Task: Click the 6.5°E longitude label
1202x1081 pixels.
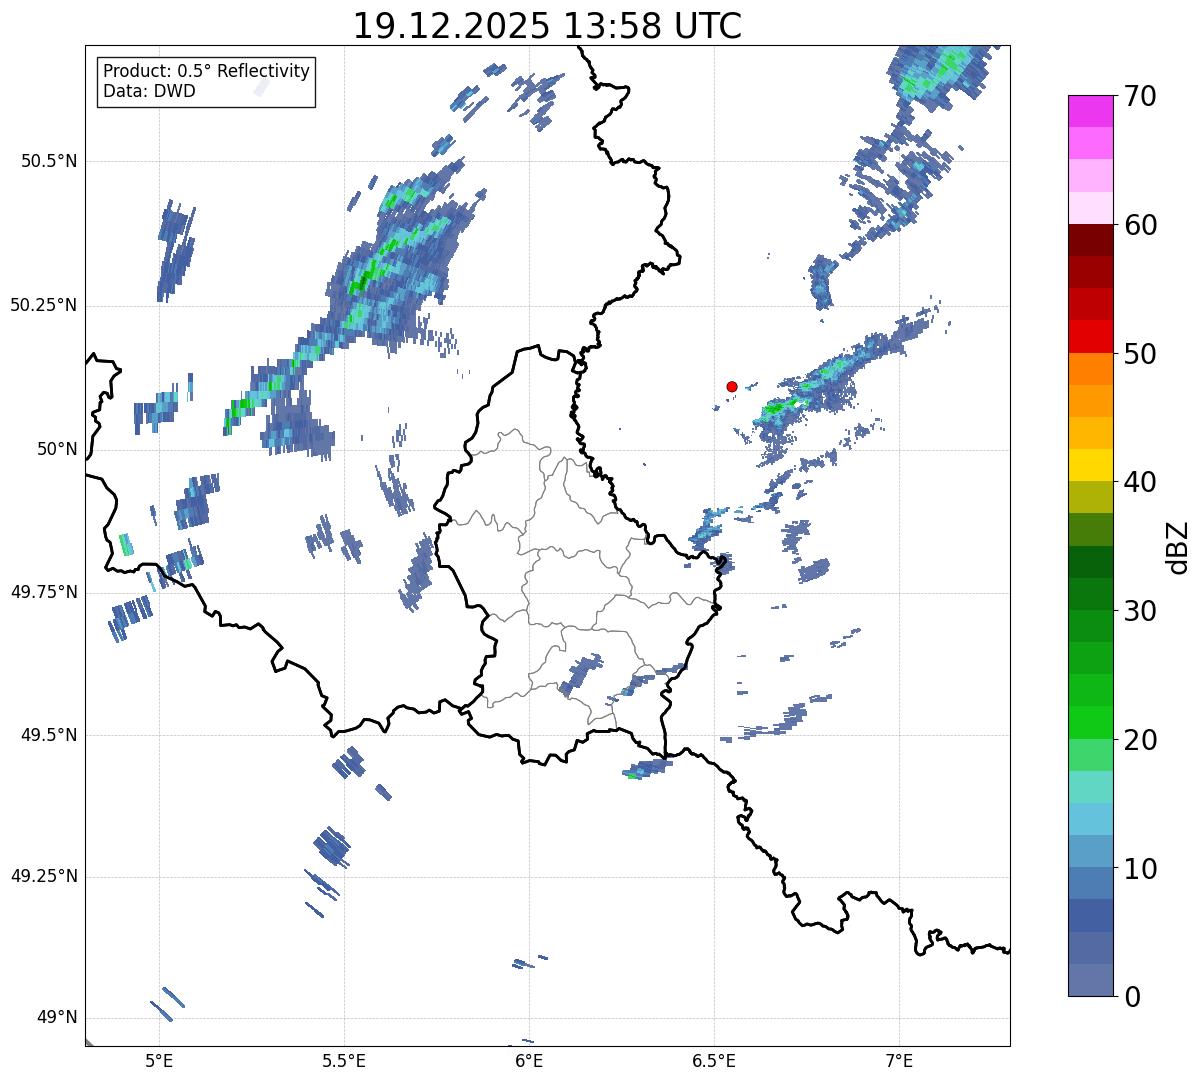Action: click(x=714, y=1060)
